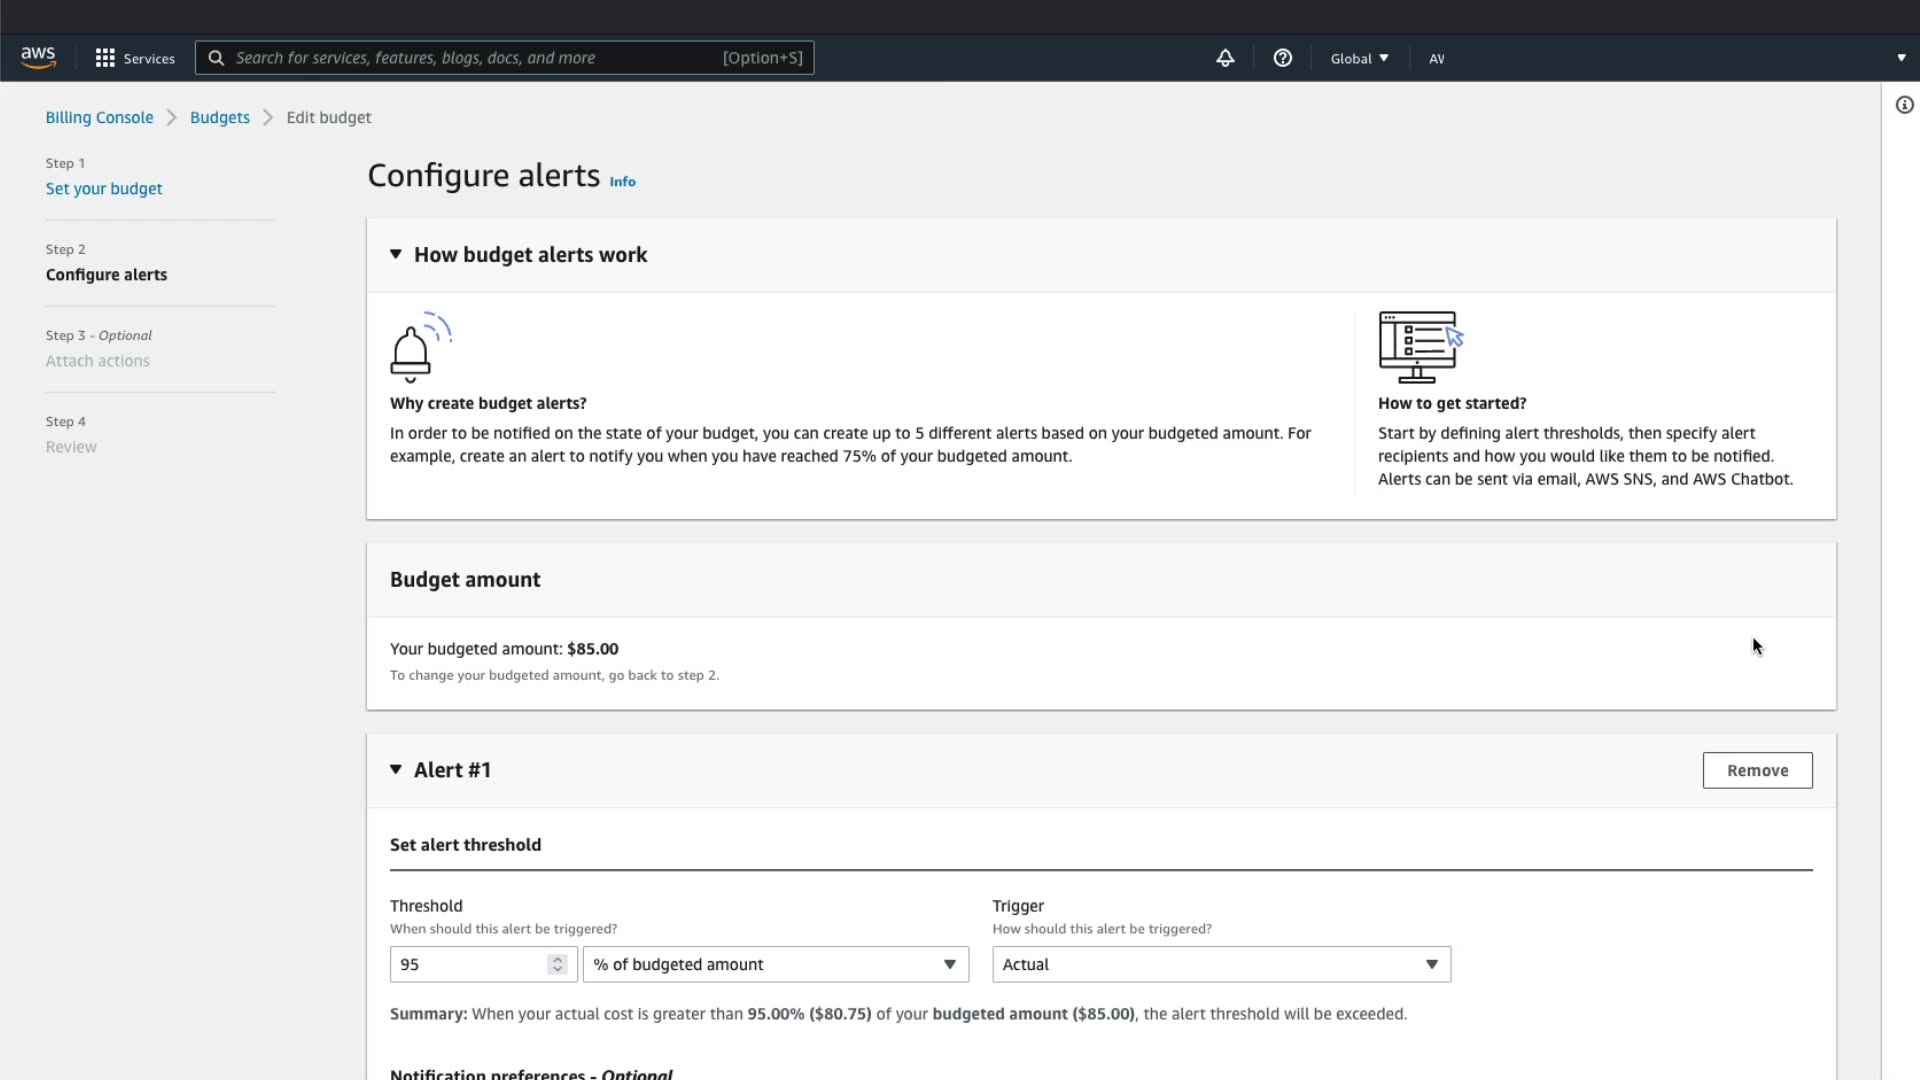Click the threshold value stepper arrows

click(558, 964)
